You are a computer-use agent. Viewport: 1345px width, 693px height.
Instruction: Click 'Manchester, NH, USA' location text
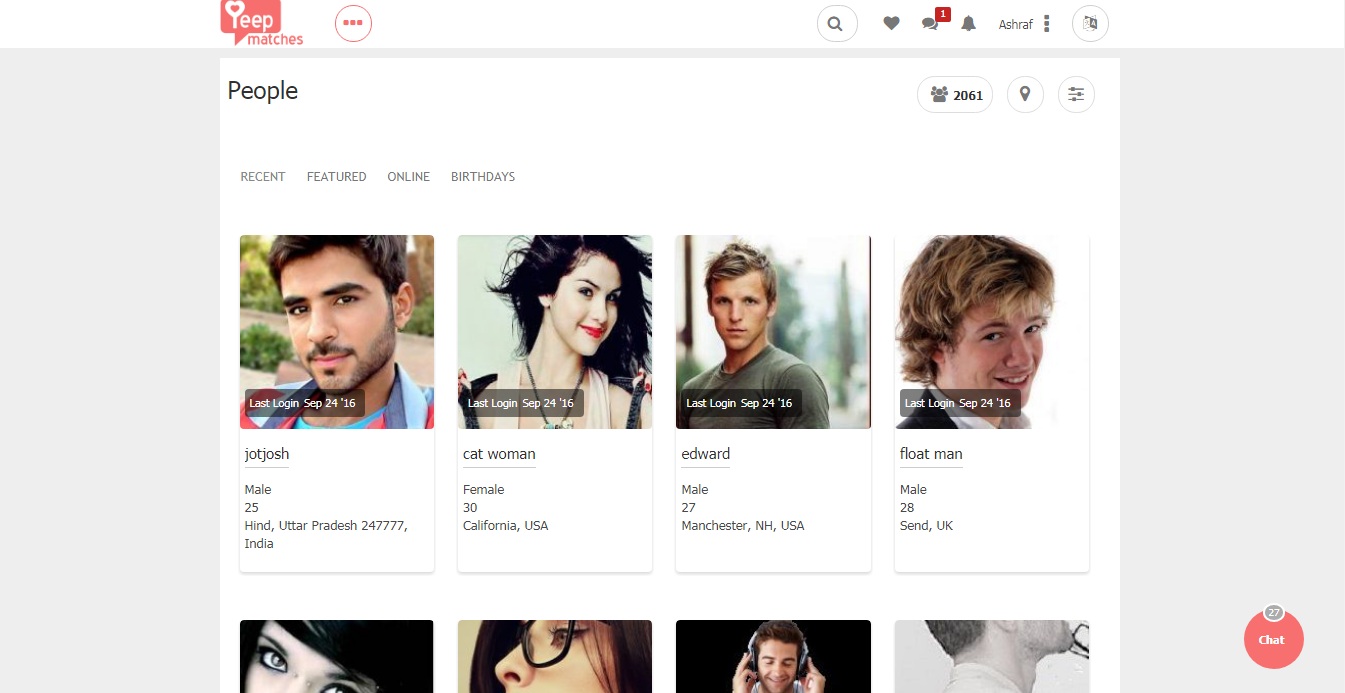pos(743,526)
